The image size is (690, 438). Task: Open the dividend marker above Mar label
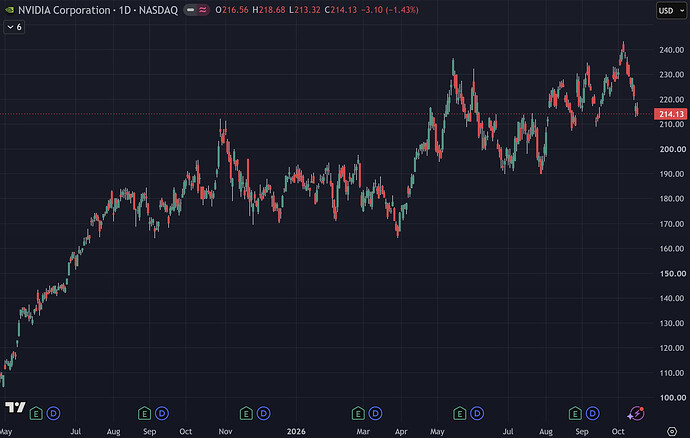(375, 413)
